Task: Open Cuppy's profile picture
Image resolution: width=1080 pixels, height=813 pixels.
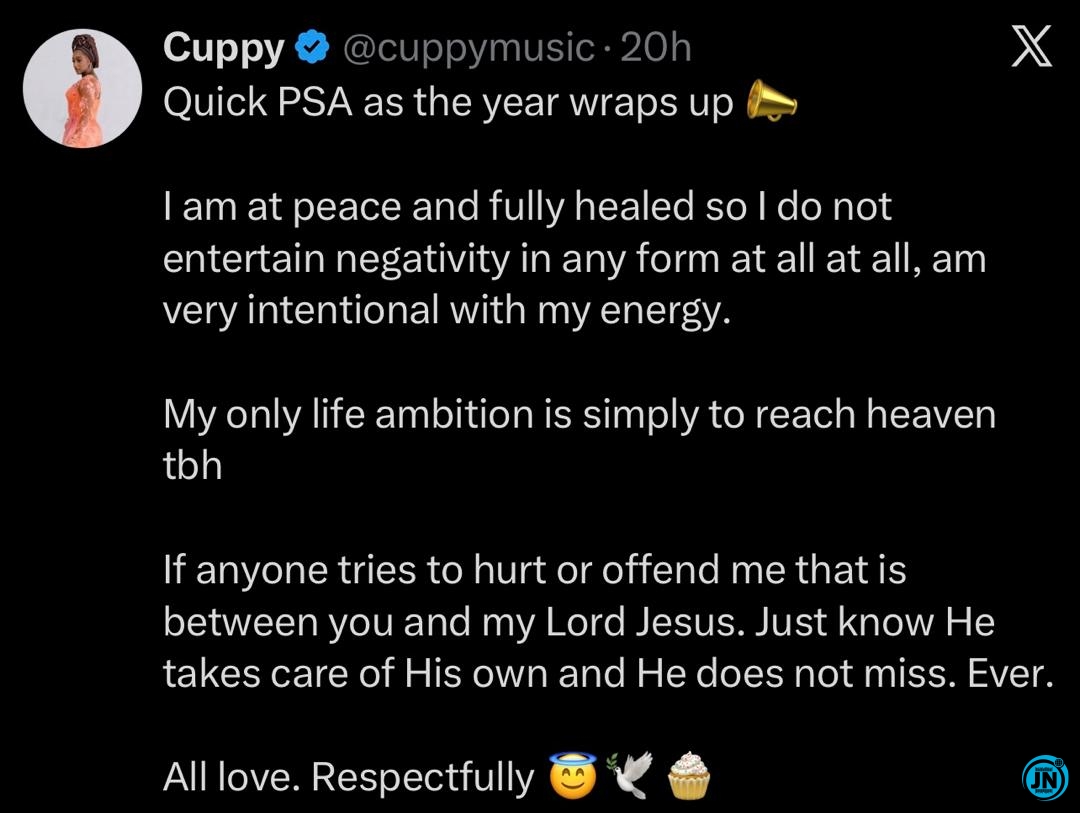Action: coord(82,88)
